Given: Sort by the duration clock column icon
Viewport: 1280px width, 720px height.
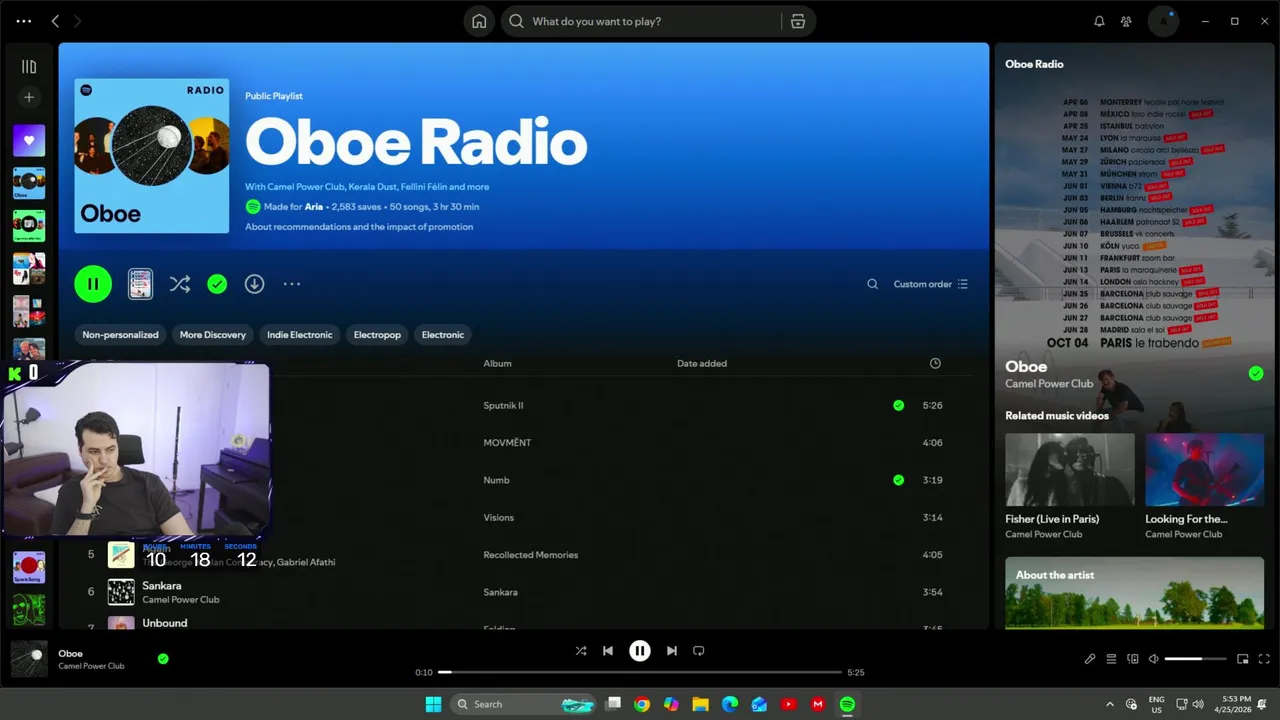Looking at the screenshot, I should pos(935,363).
